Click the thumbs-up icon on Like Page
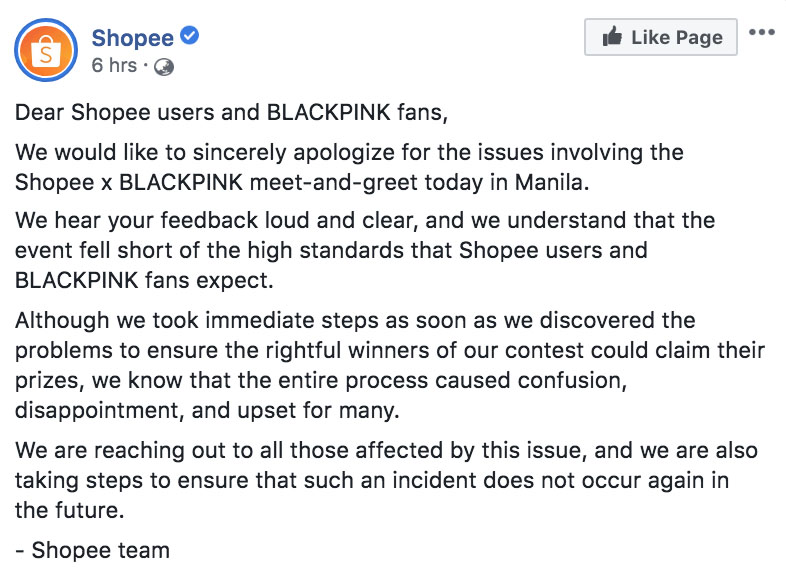This screenshot has height=578, width=786. pyautogui.click(x=612, y=37)
